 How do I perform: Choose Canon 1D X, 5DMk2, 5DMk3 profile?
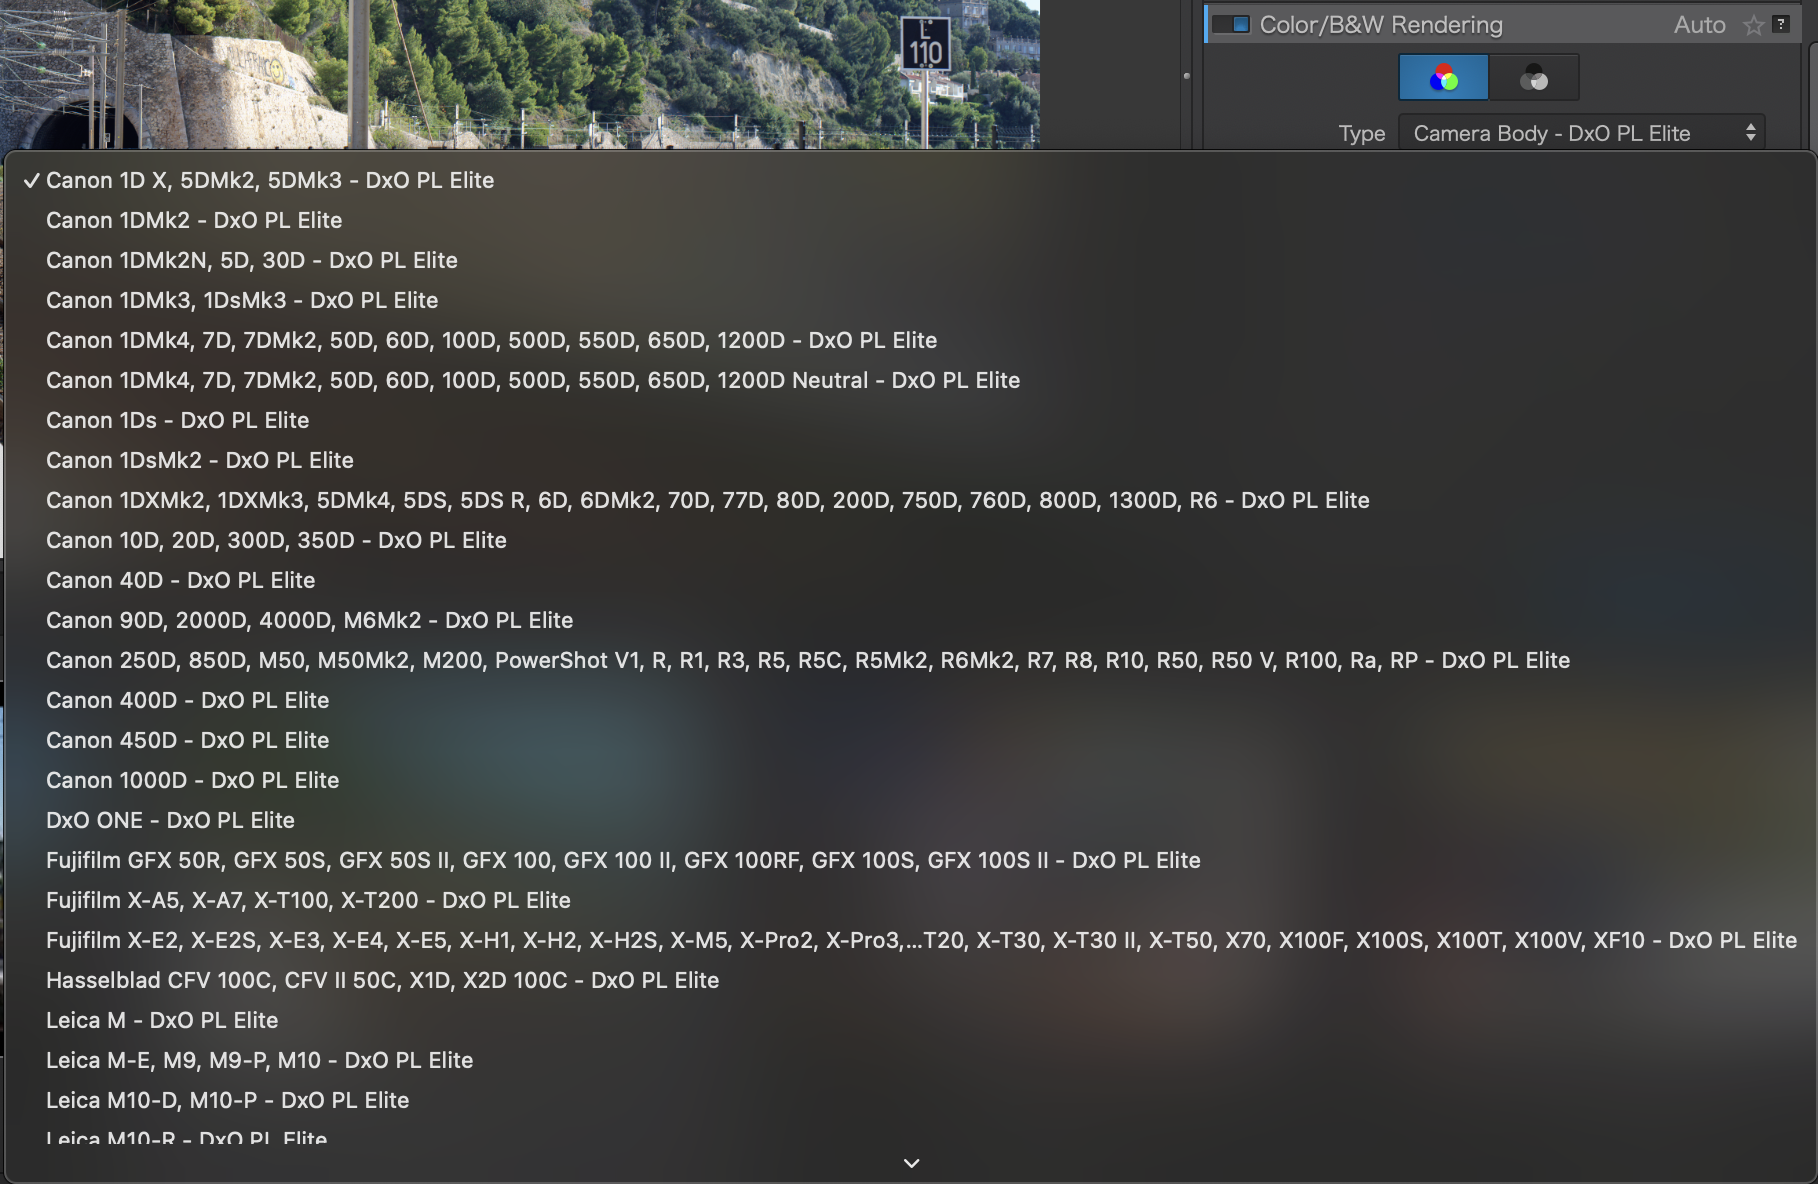click(x=910, y=180)
